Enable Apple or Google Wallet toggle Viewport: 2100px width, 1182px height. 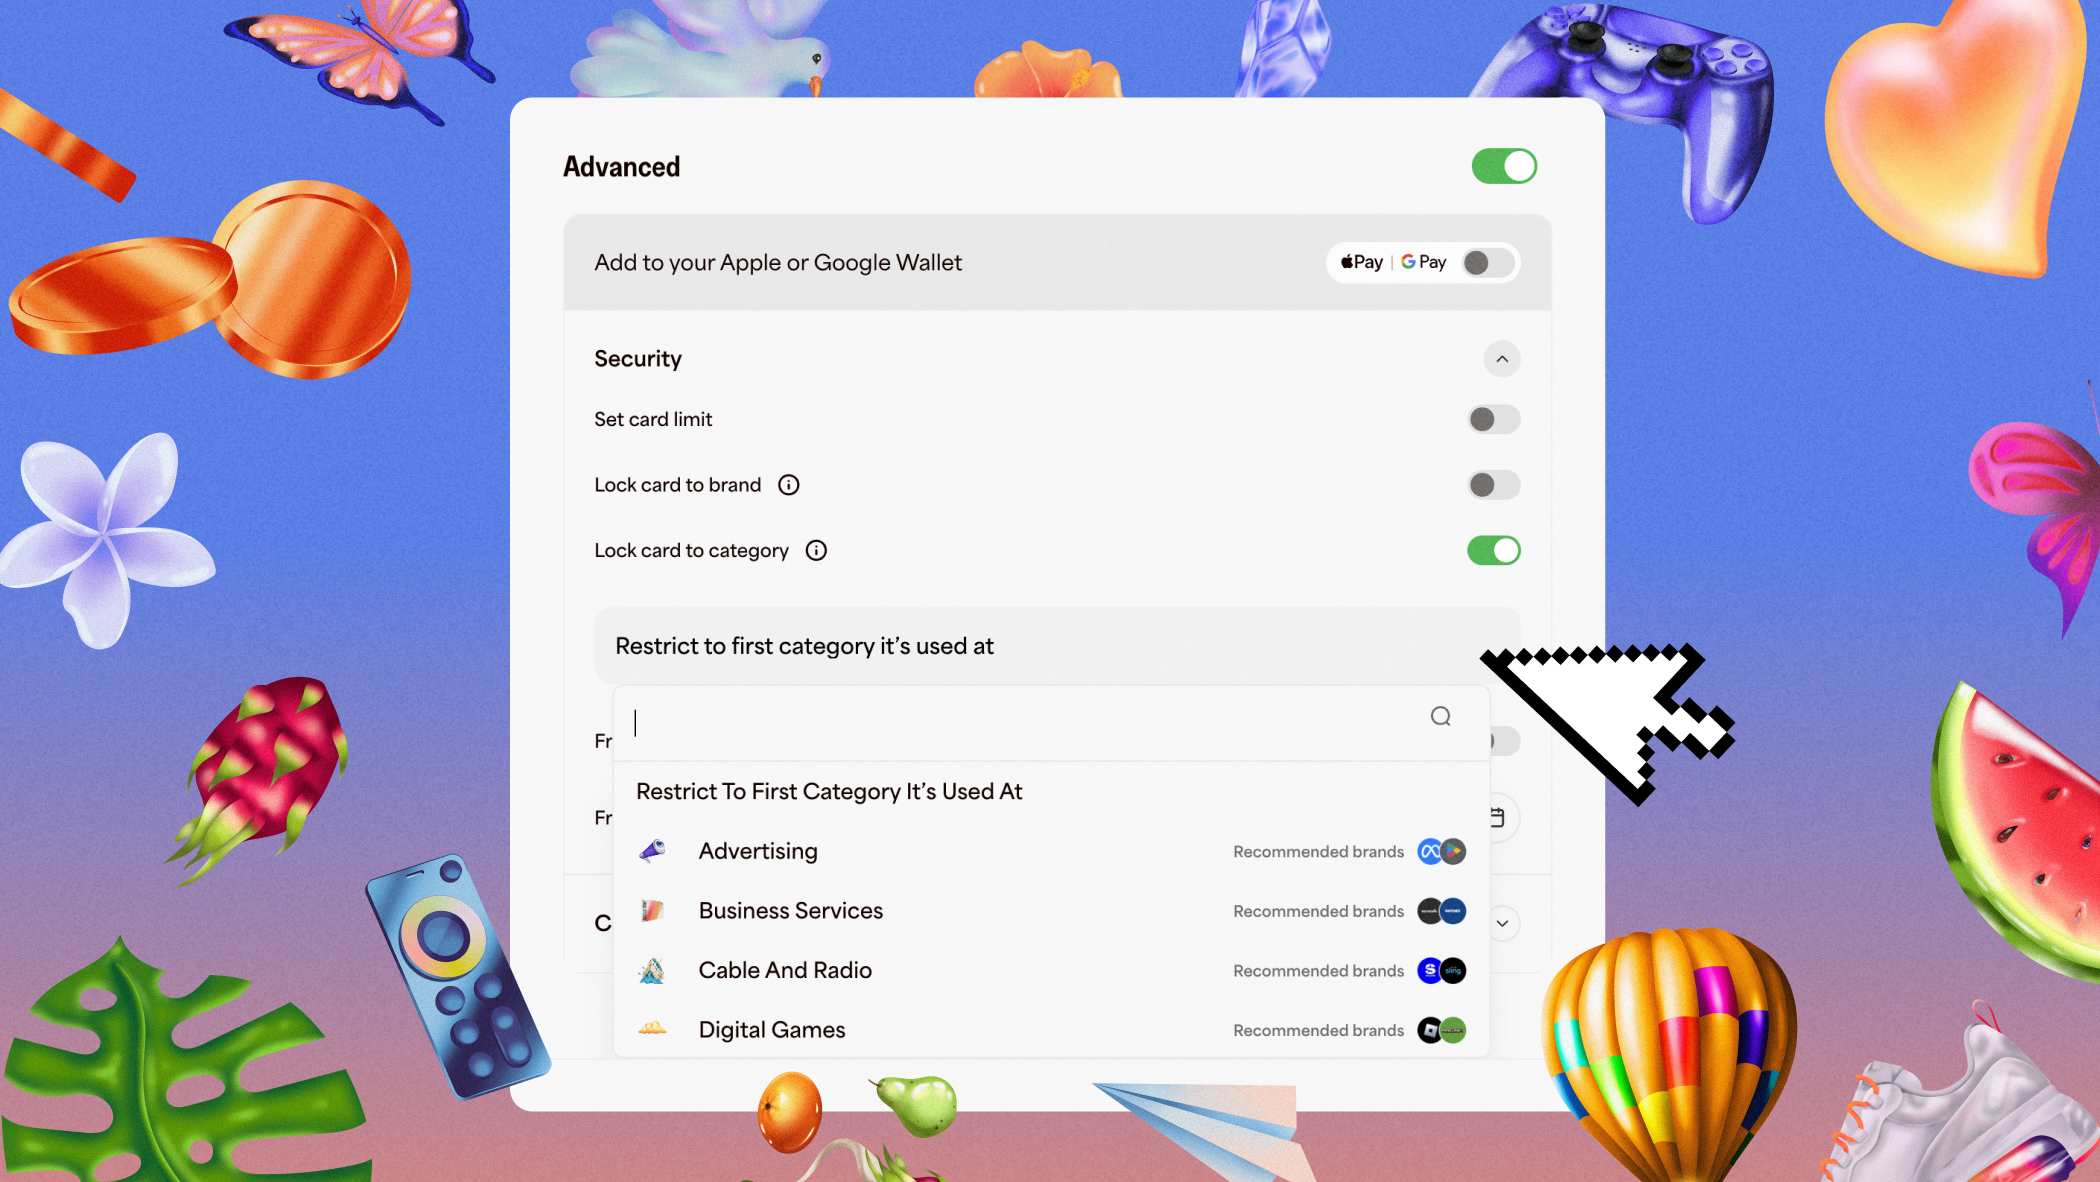(x=1487, y=262)
